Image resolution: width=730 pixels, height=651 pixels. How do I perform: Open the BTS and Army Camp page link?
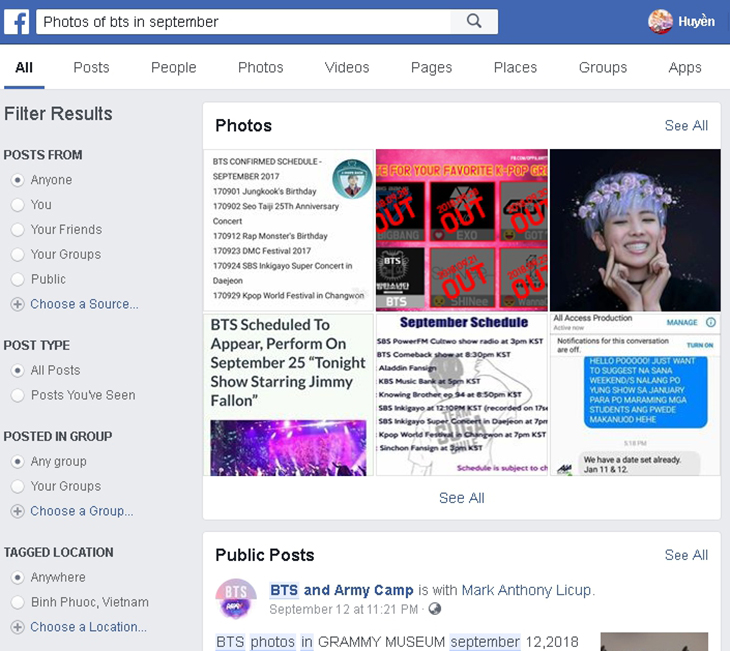pos(341,590)
